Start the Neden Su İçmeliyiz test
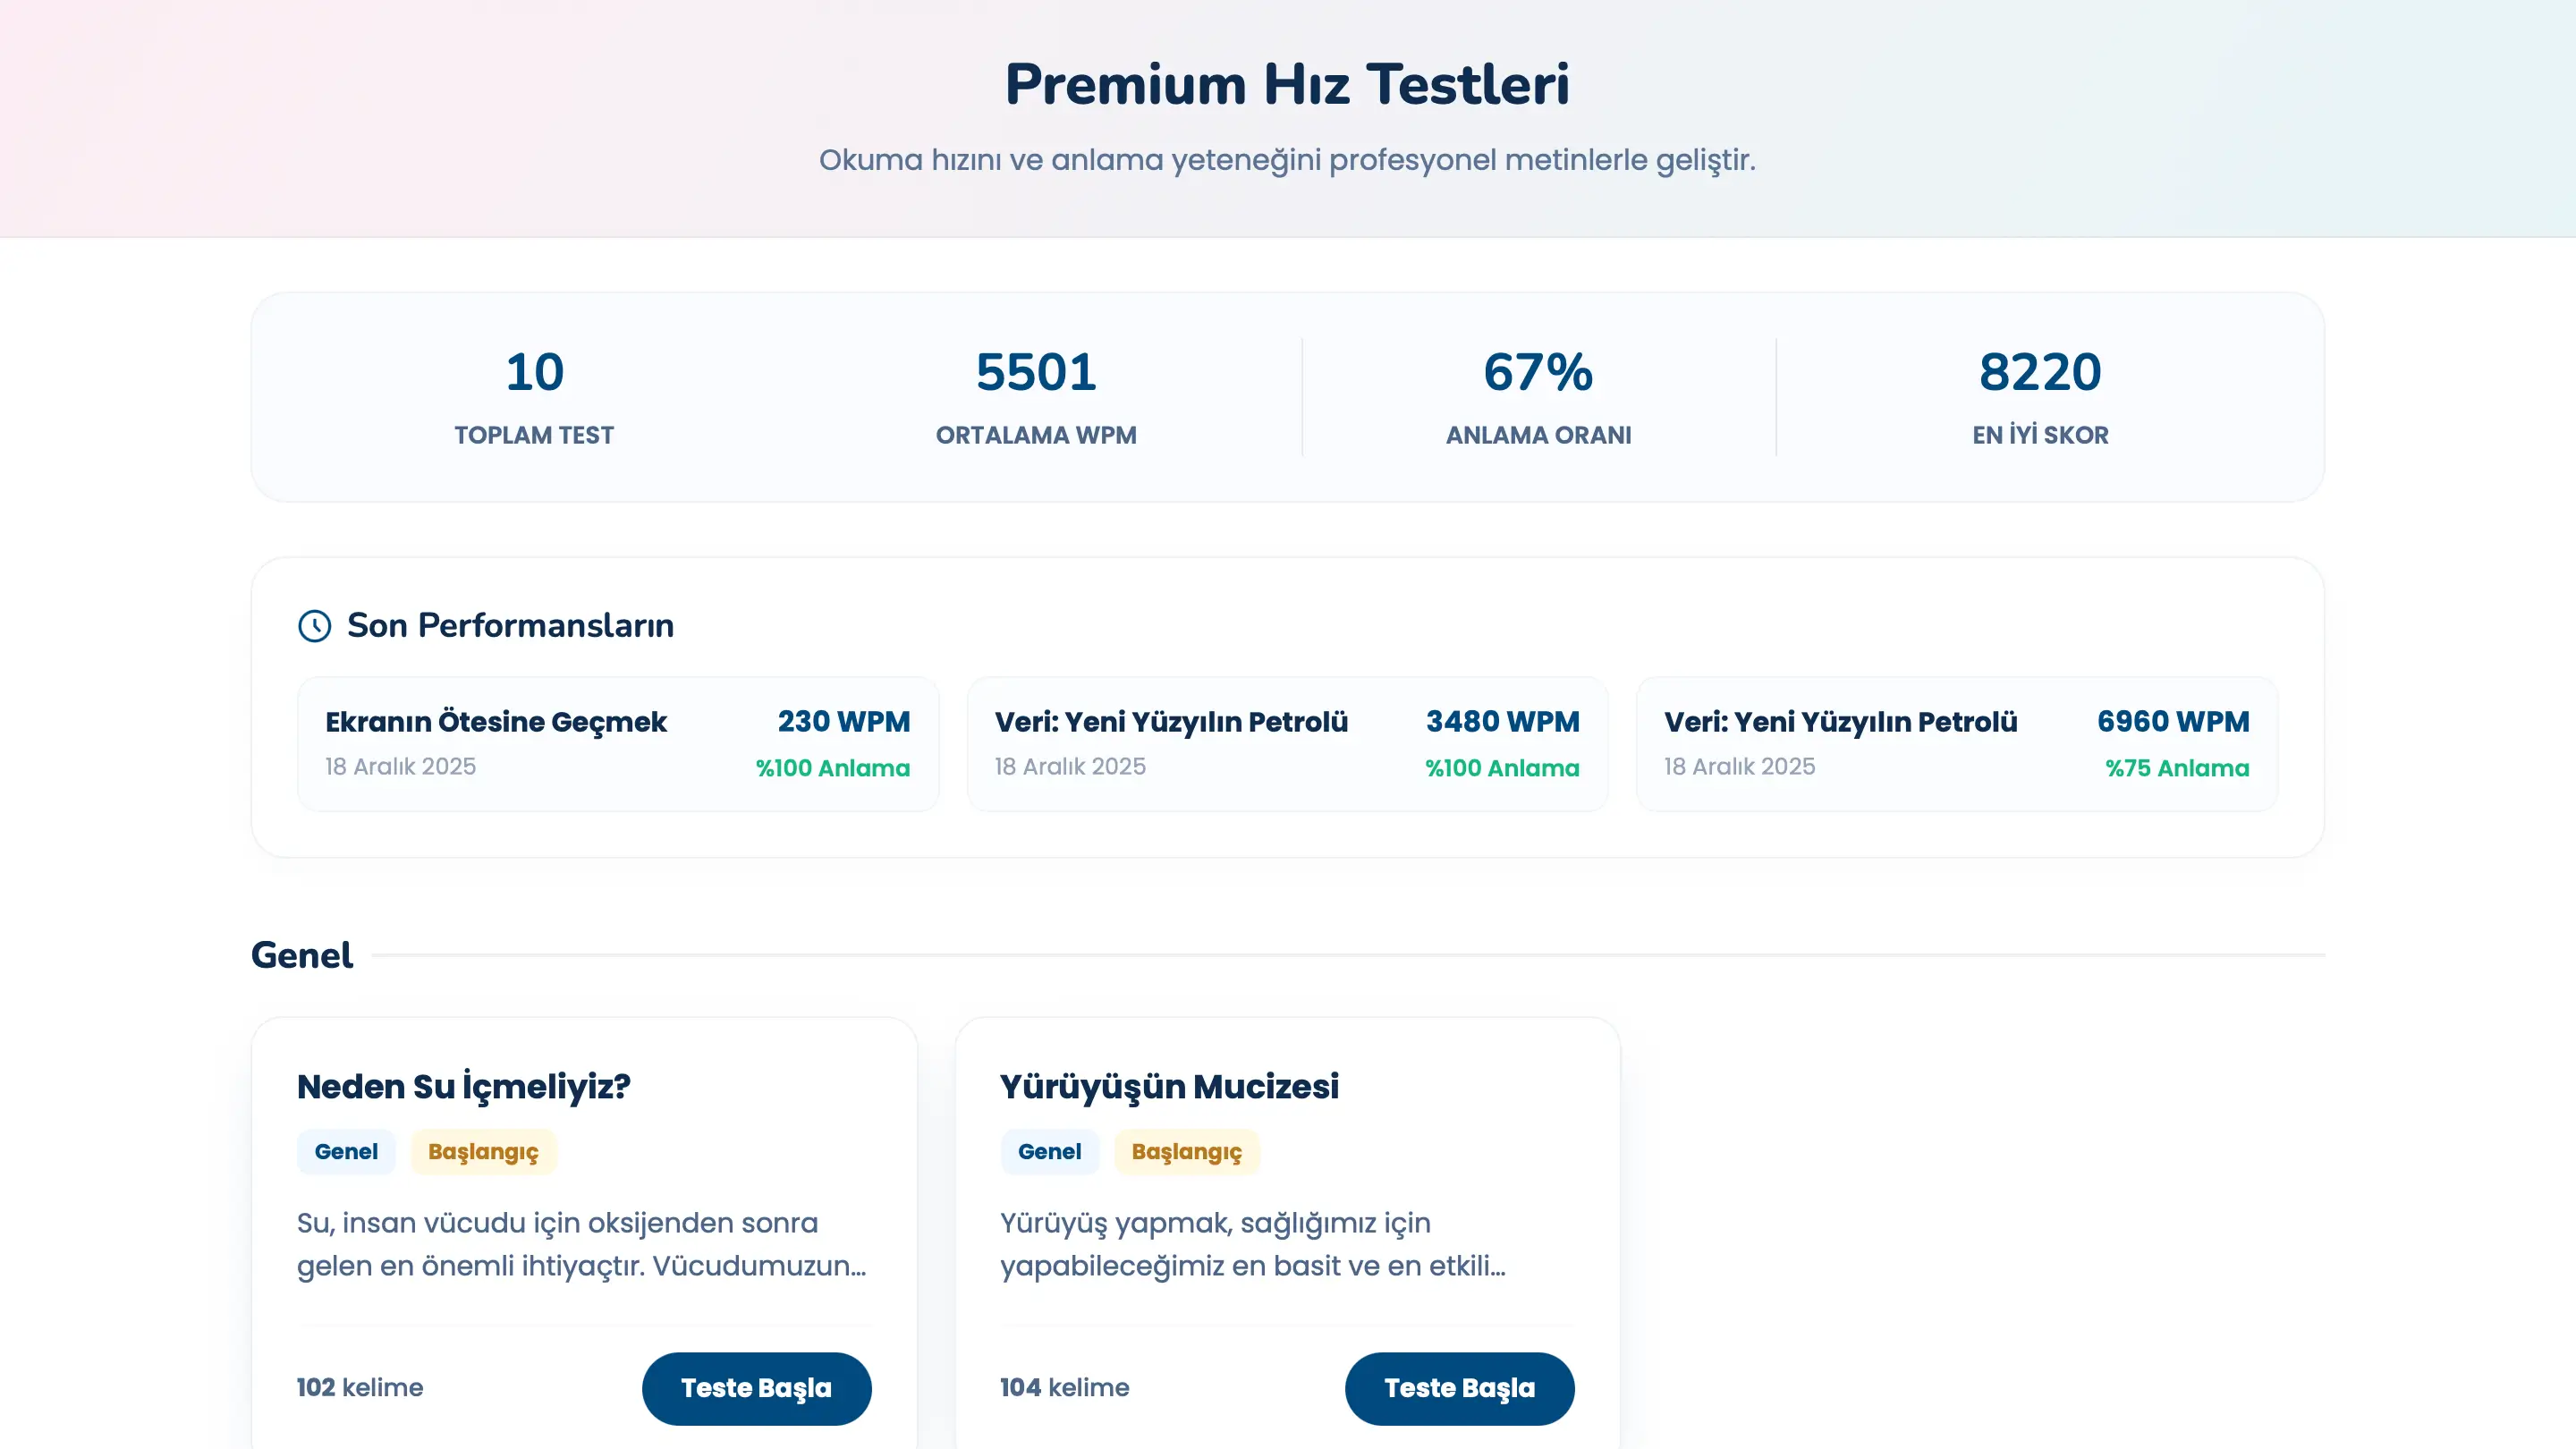 (757, 1387)
